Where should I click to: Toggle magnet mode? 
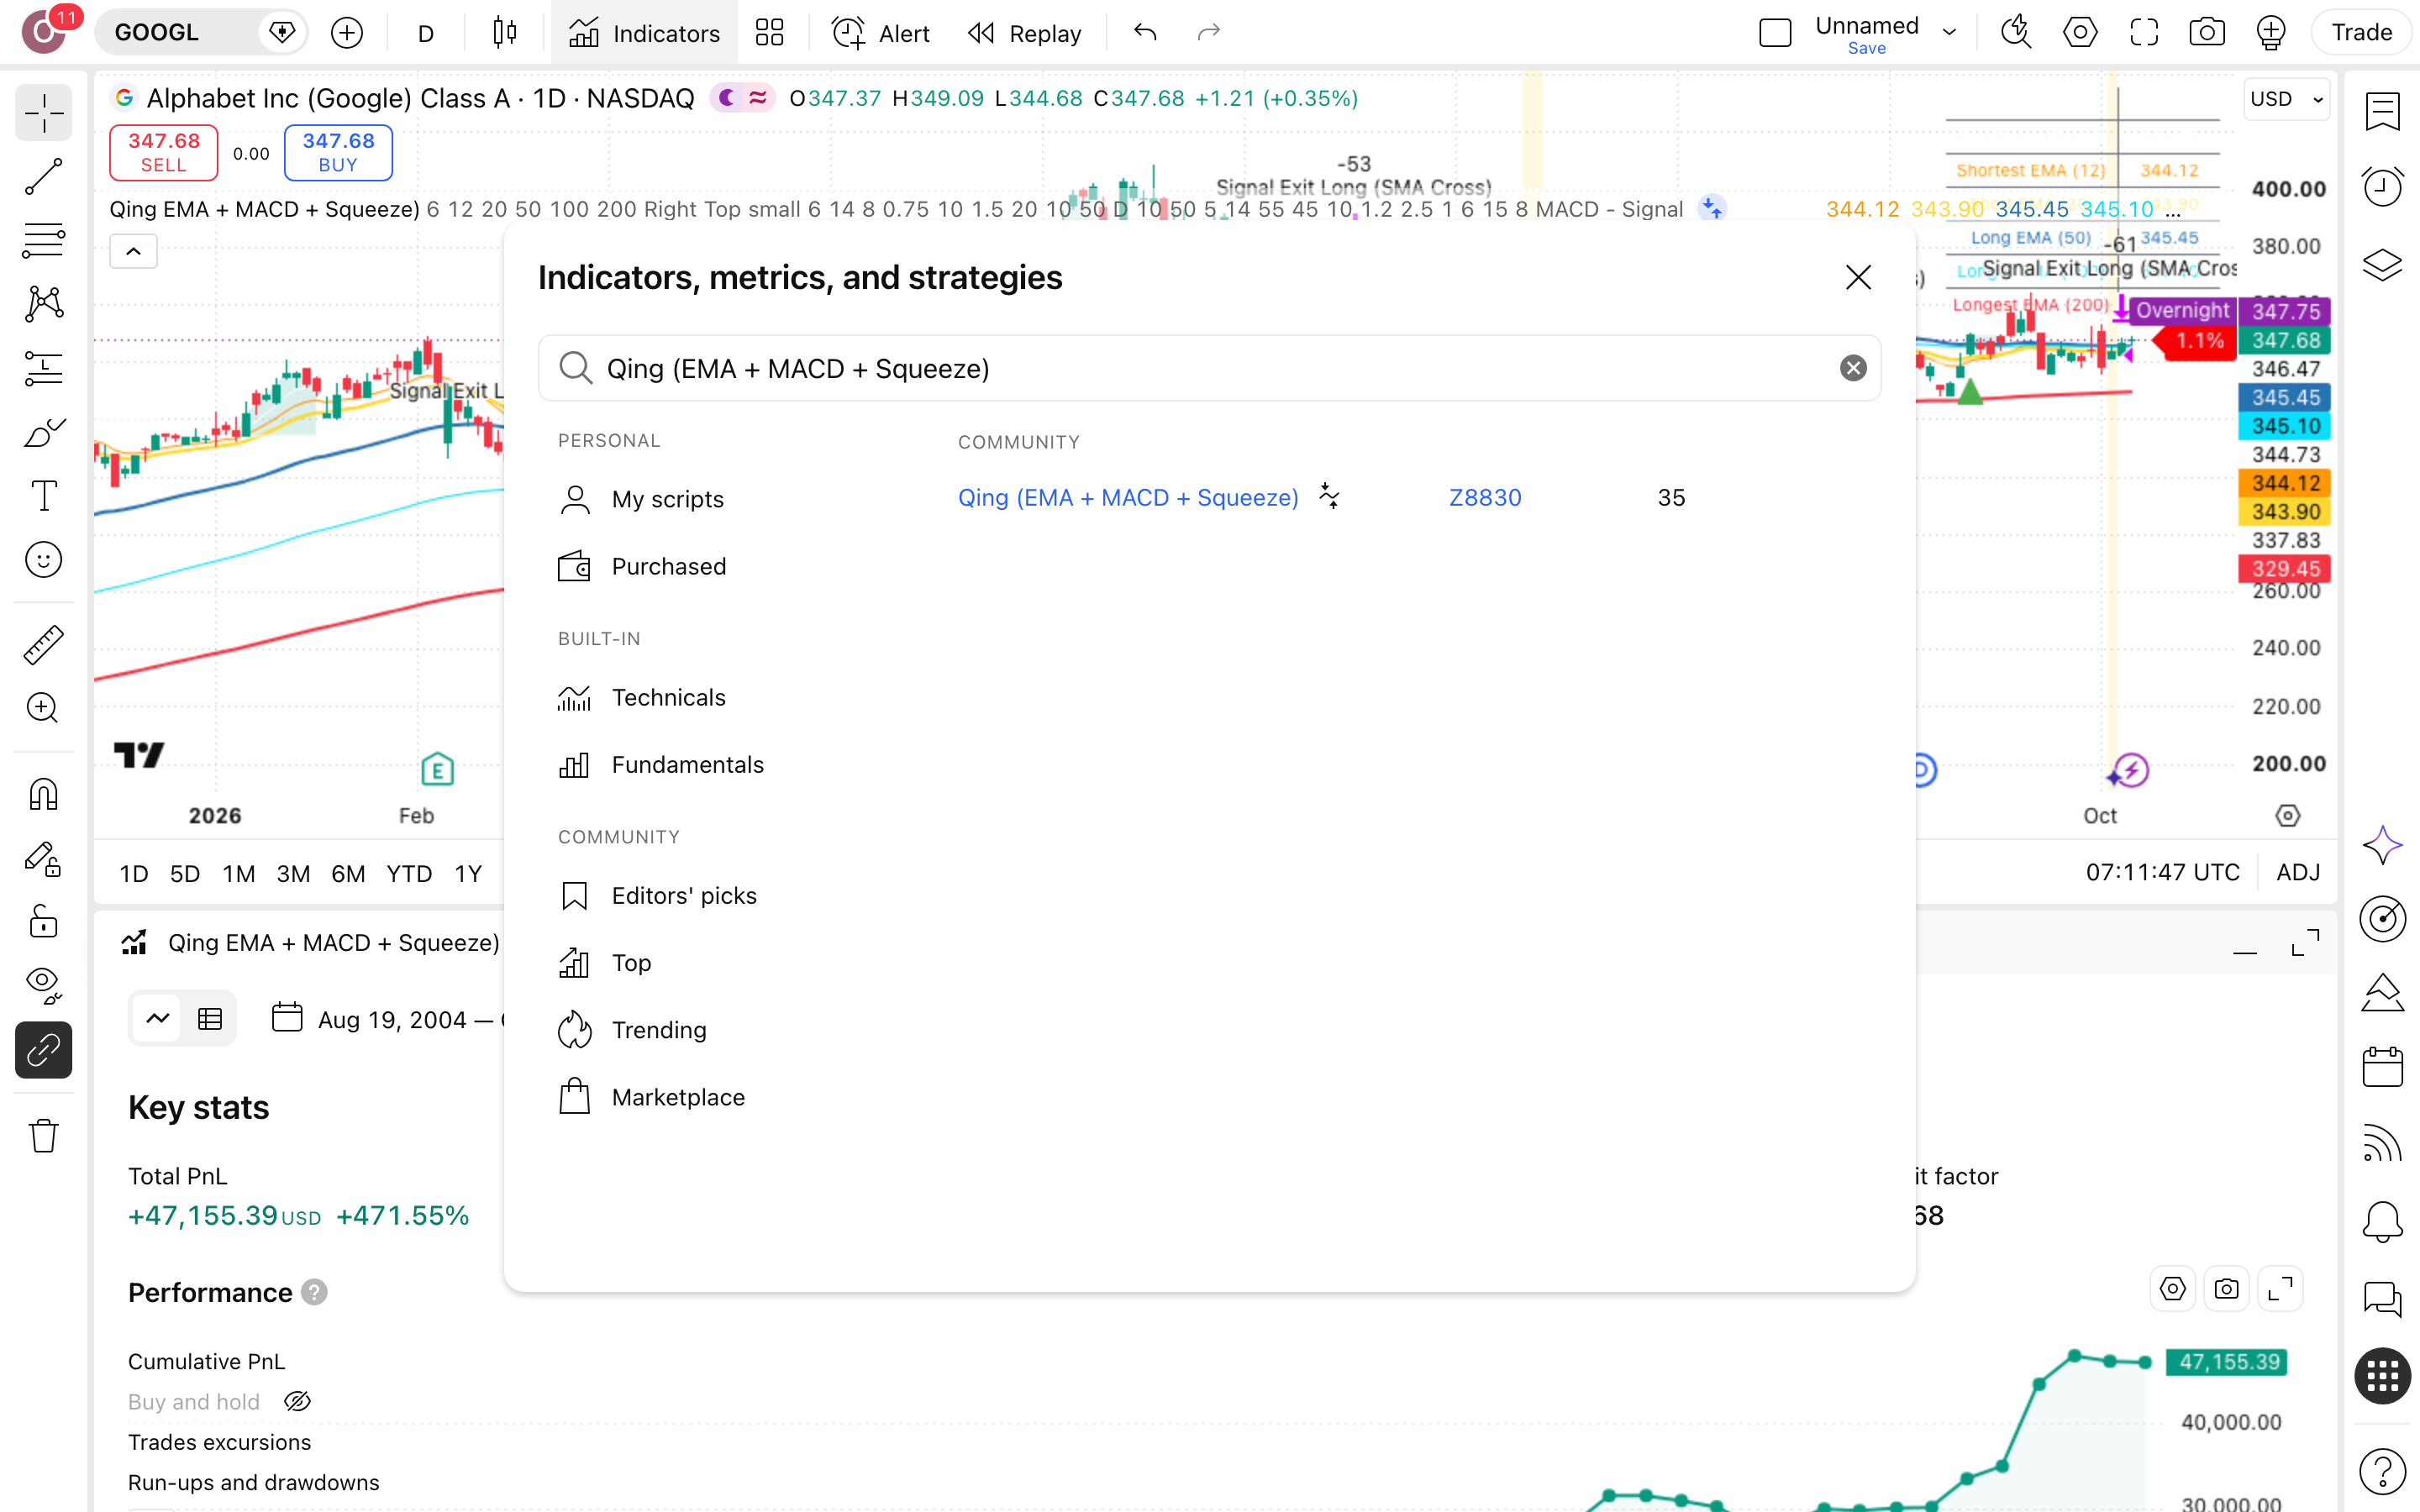tap(43, 794)
